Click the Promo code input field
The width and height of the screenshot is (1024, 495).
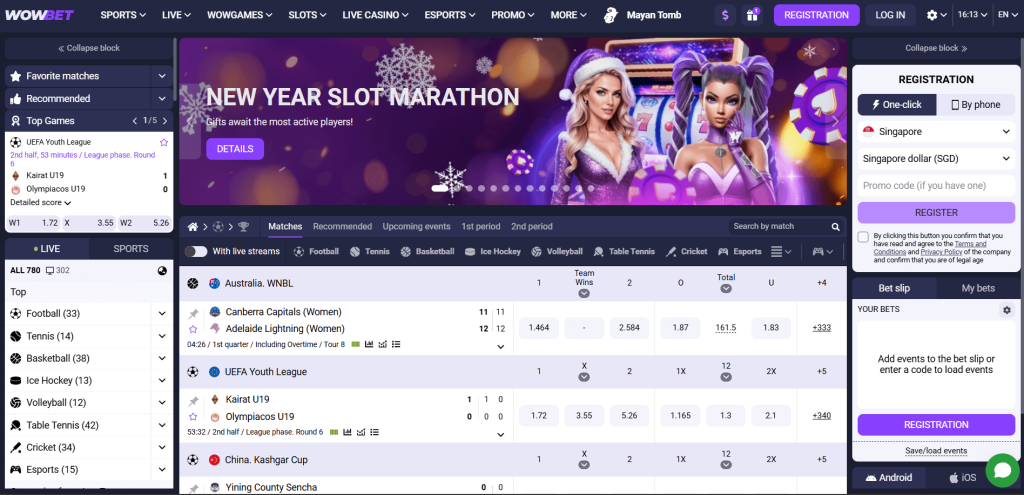(936, 185)
